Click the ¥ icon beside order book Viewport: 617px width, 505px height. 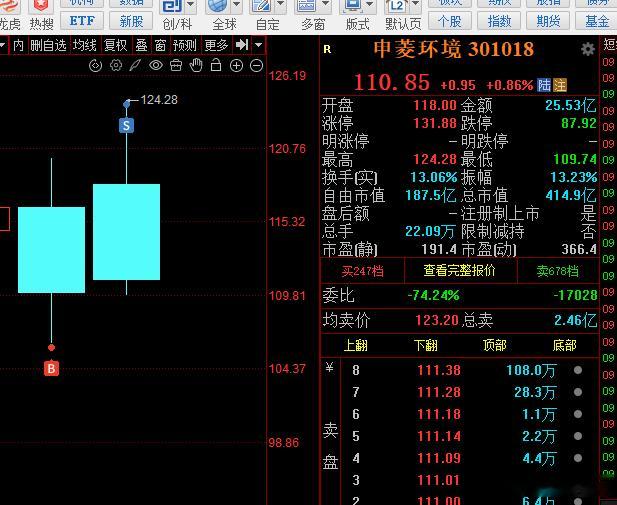pyautogui.click(x=329, y=368)
